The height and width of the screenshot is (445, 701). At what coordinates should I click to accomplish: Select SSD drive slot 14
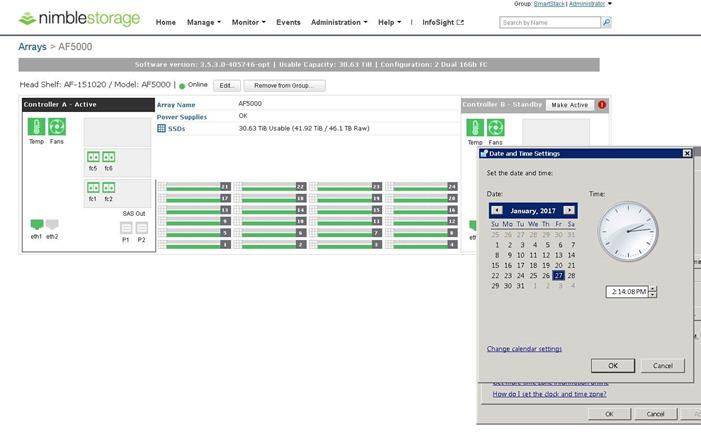pyautogui.click(x=270, y=210)
